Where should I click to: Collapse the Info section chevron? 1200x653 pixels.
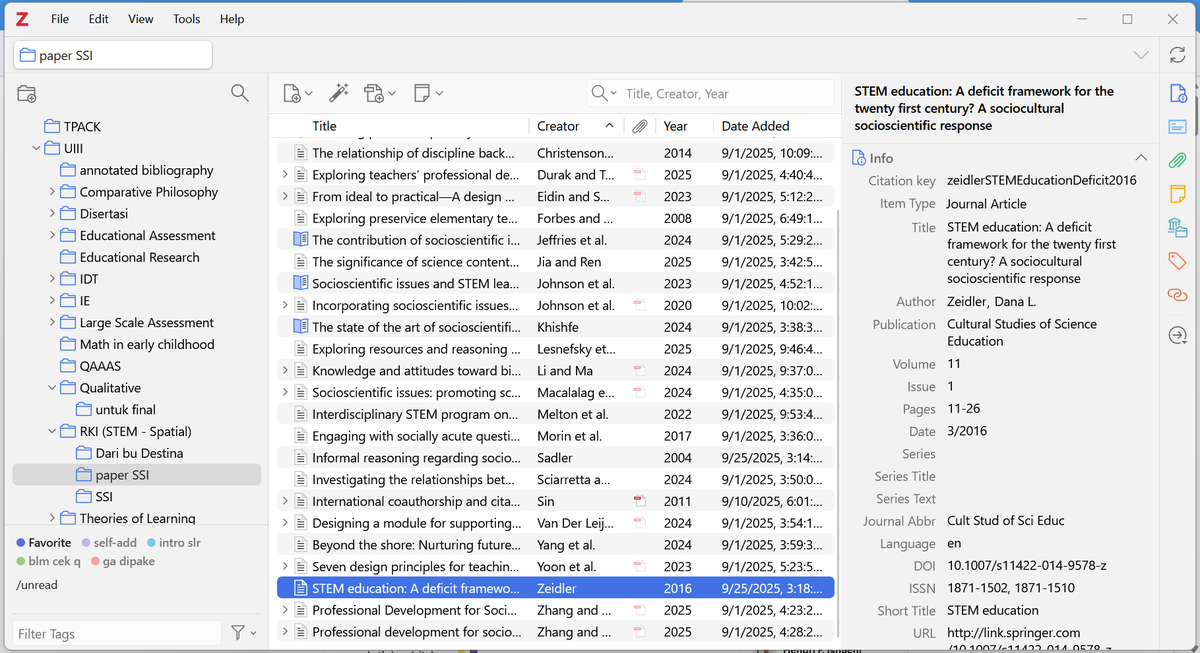(x=1141, y=158)
